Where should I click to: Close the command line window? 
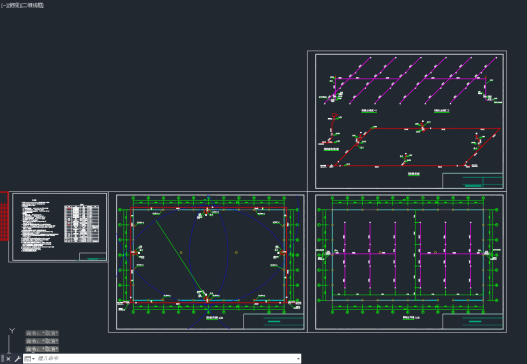click(x=8, y=359)
